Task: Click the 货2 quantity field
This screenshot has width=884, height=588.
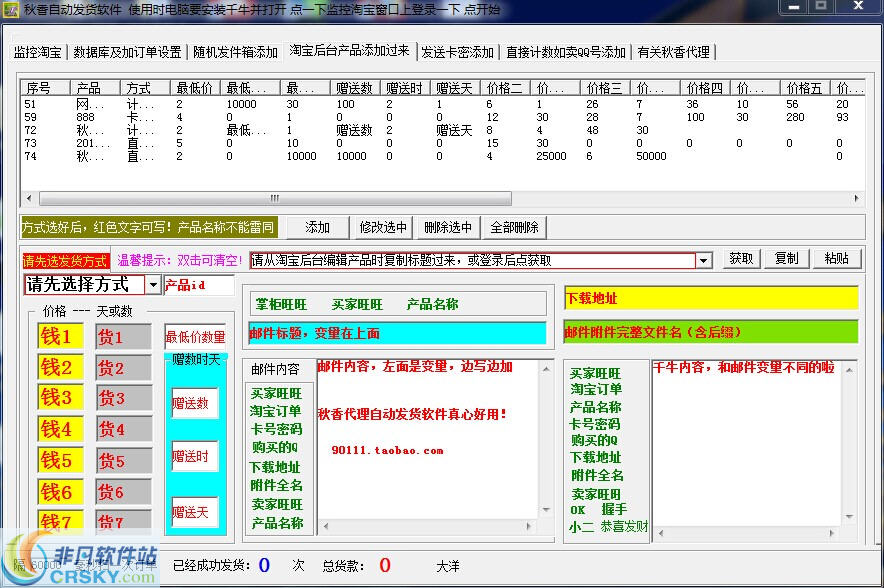Action: pyautogui.click(x=123, y=368)
